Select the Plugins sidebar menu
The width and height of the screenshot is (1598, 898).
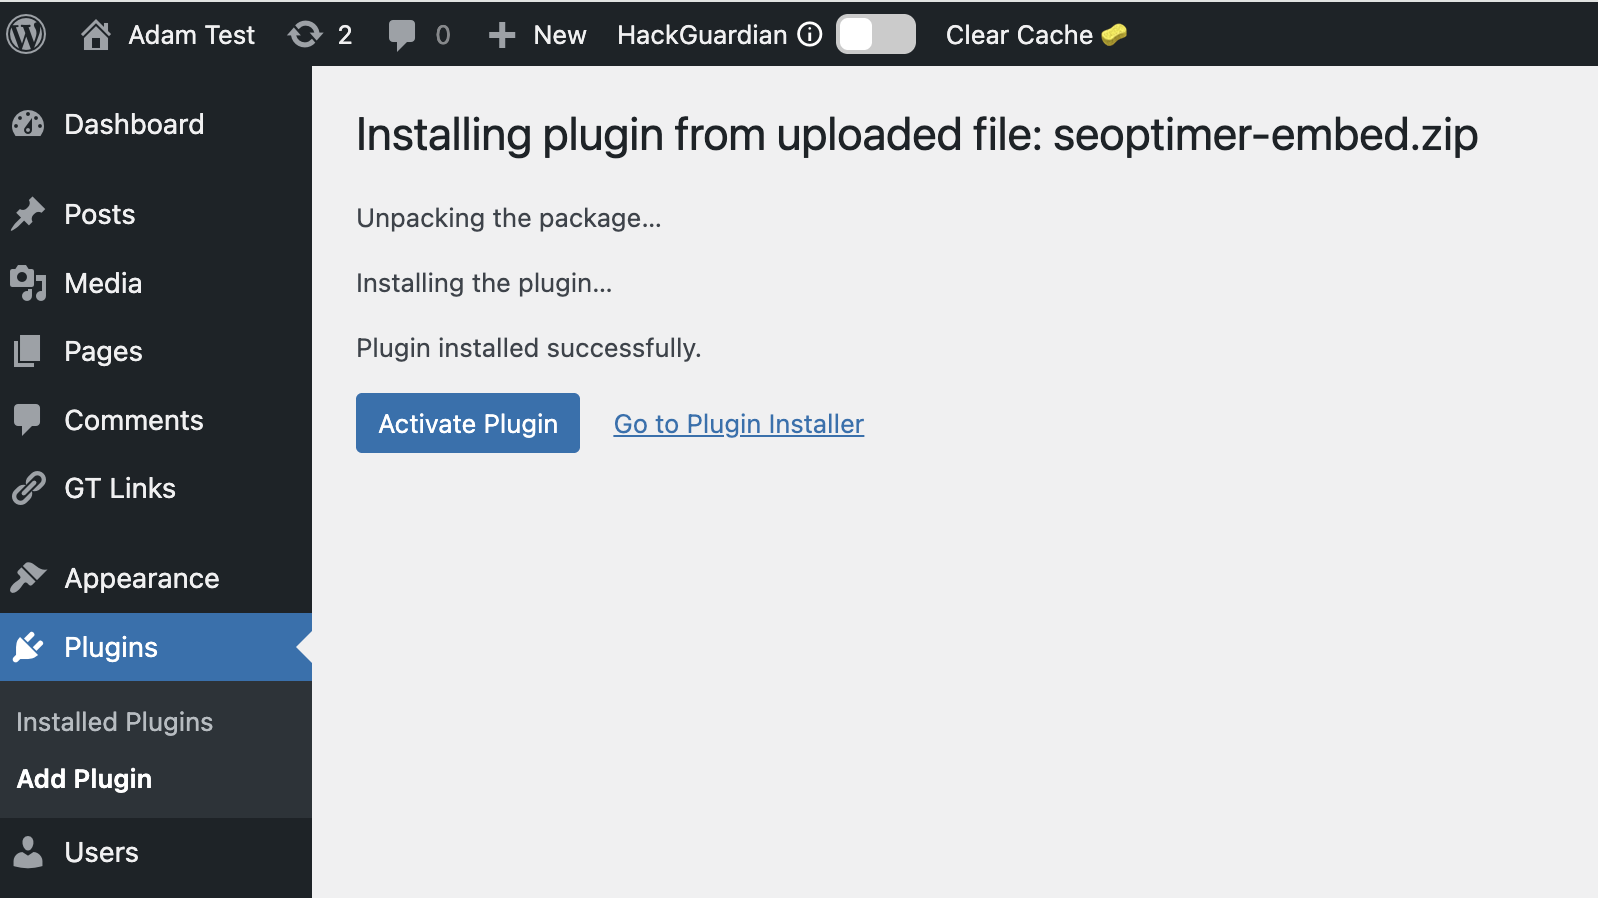[x=110, y=647]
